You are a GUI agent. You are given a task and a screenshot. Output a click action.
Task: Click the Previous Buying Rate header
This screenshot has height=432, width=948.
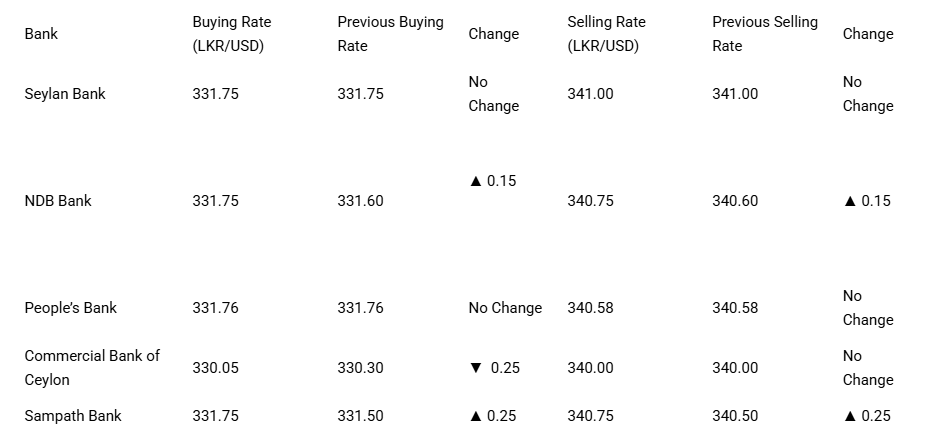(391, 34)
